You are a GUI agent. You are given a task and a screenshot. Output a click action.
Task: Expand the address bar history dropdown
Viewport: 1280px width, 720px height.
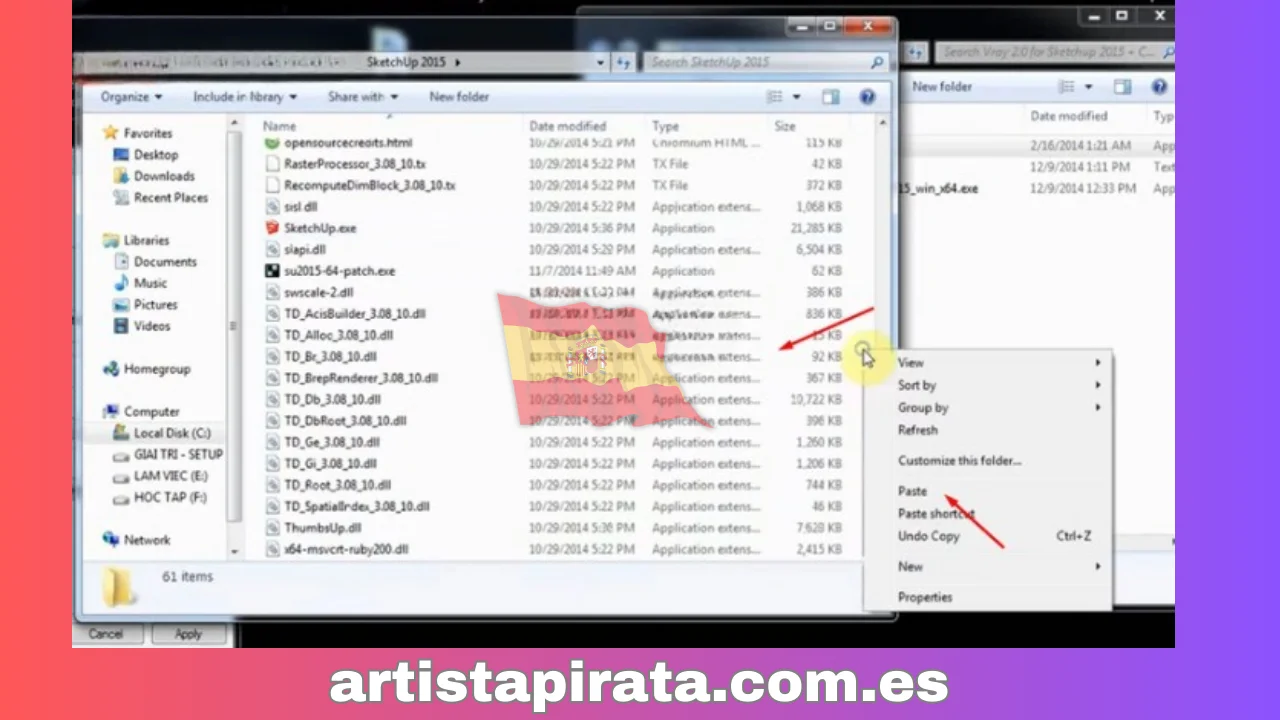[x=601, y=62]
